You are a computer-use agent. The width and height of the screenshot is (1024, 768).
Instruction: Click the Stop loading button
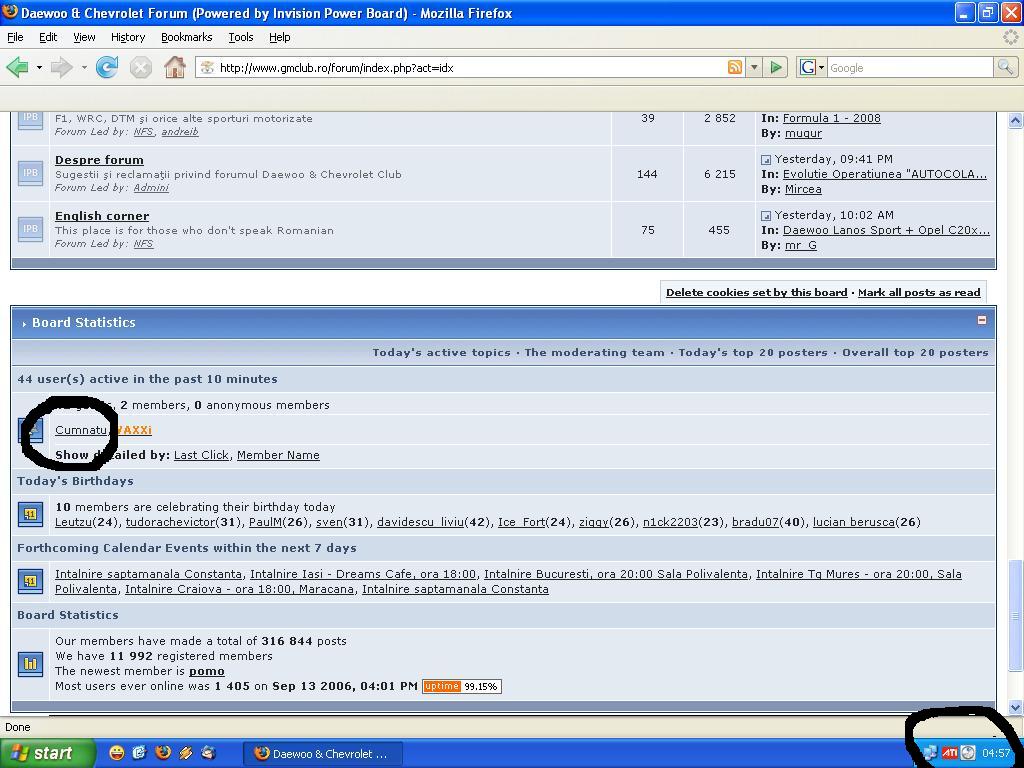[140, 67]
